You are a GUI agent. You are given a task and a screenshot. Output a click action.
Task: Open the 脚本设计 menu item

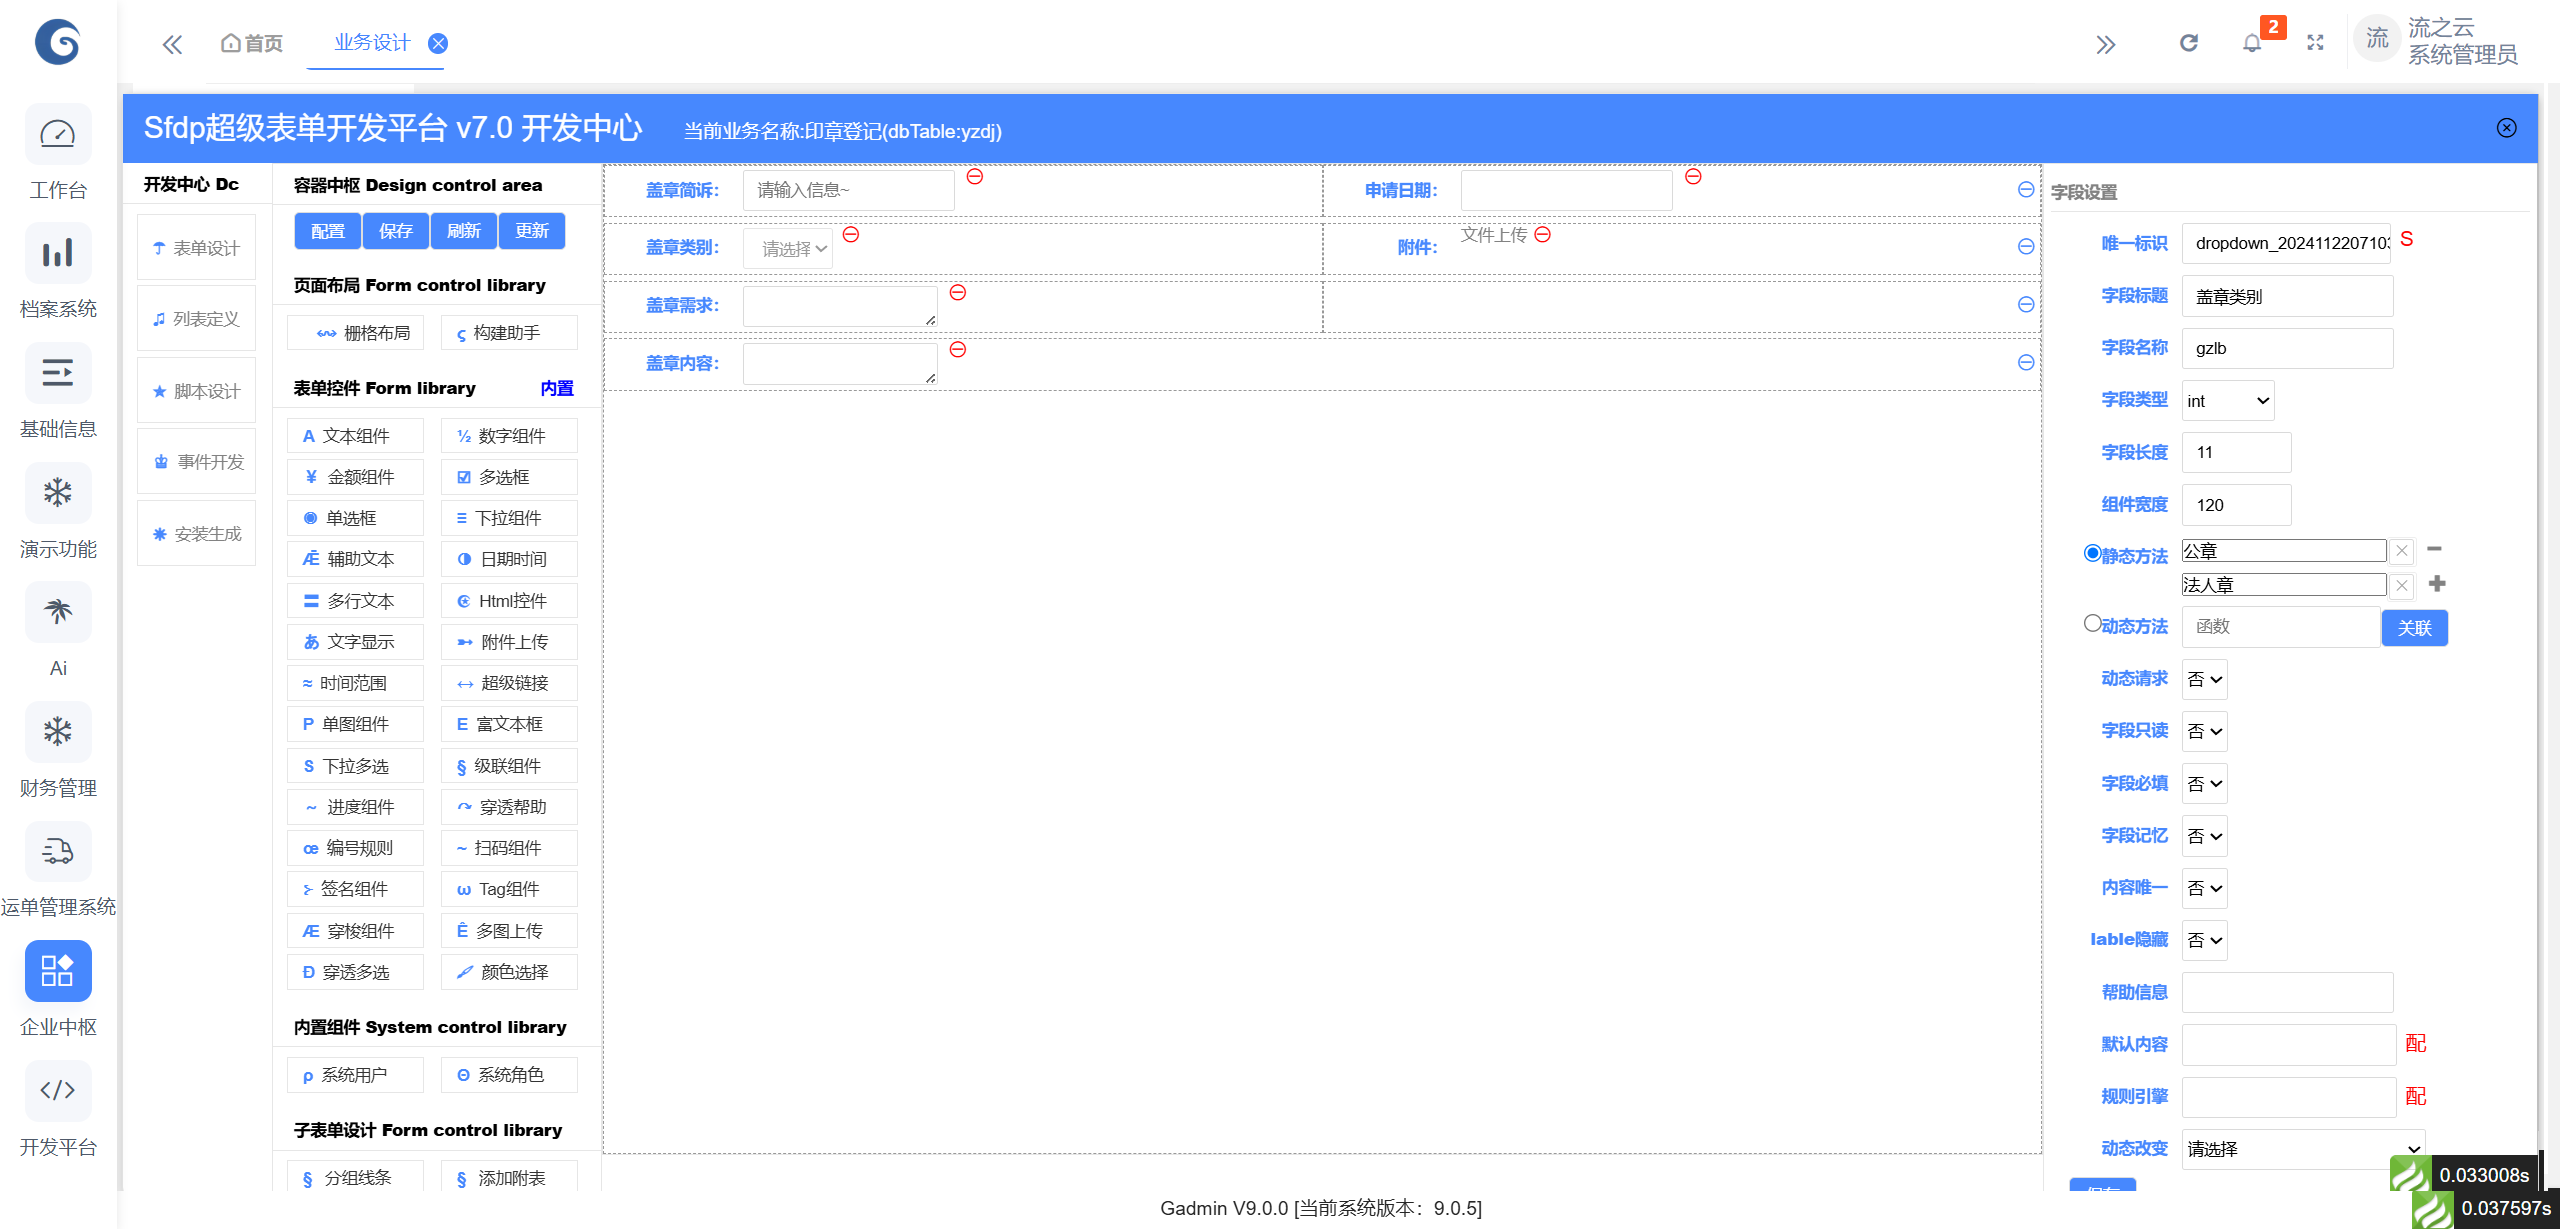coord(197,391)
